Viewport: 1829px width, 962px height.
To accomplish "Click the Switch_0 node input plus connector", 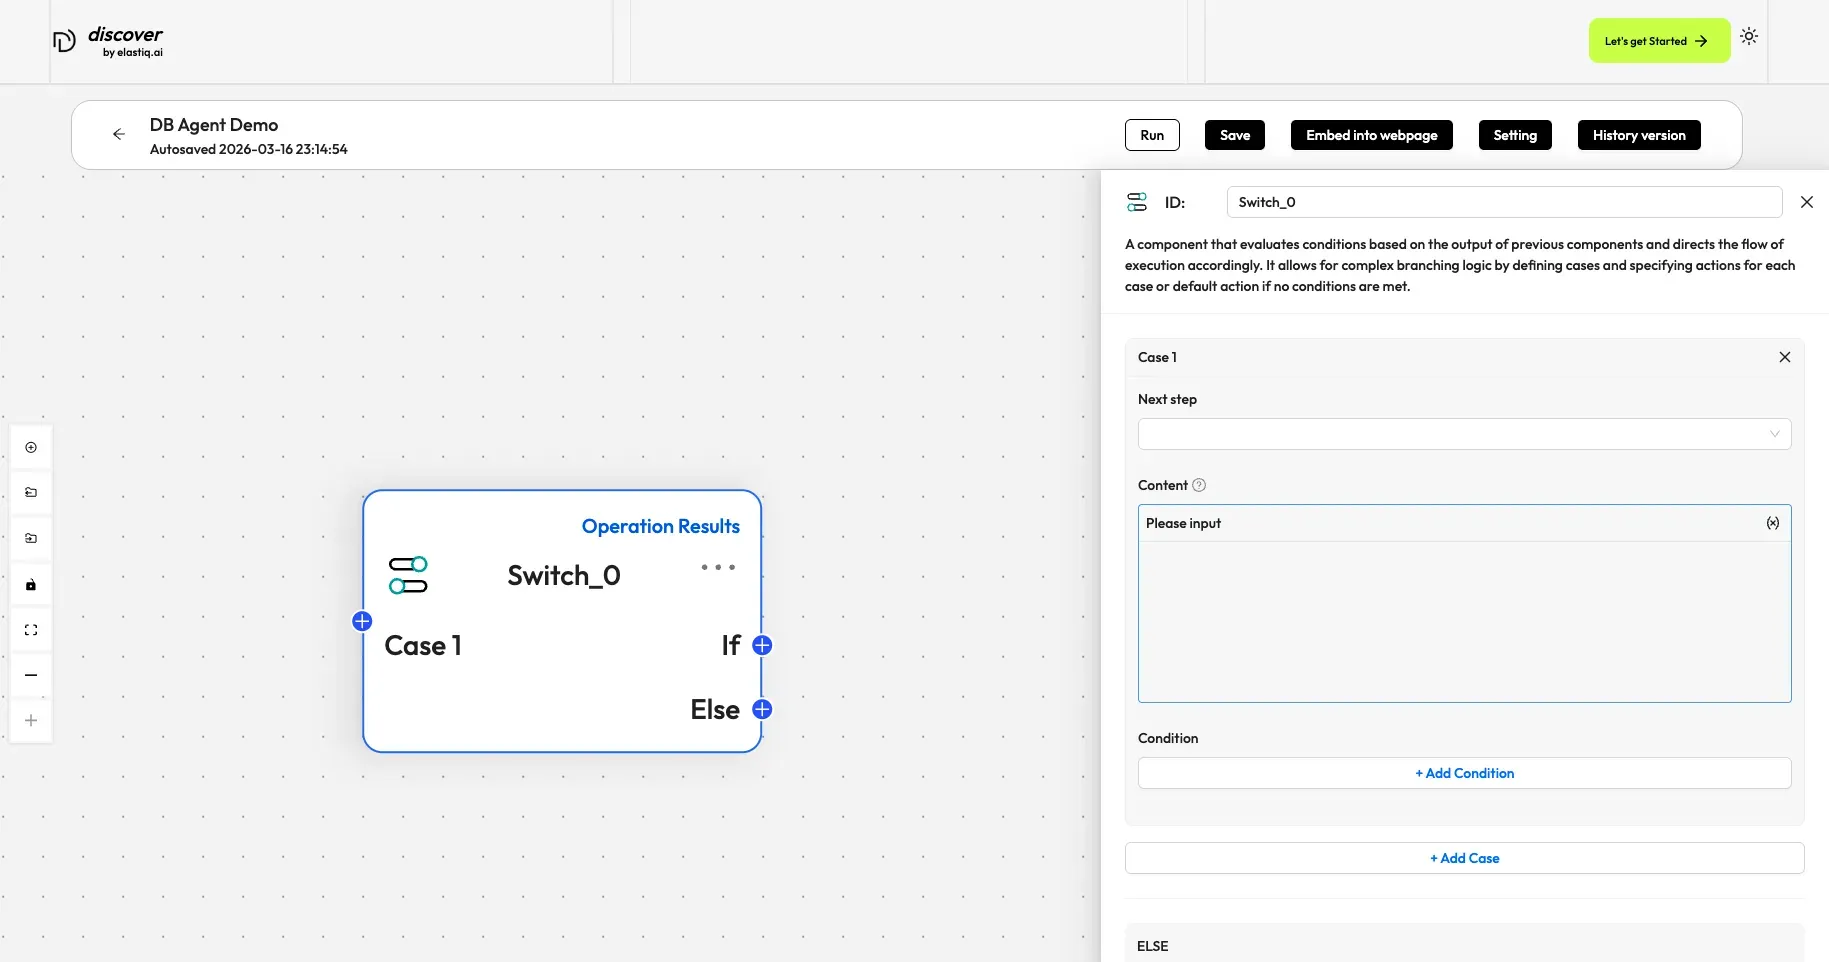I will 362,621.
